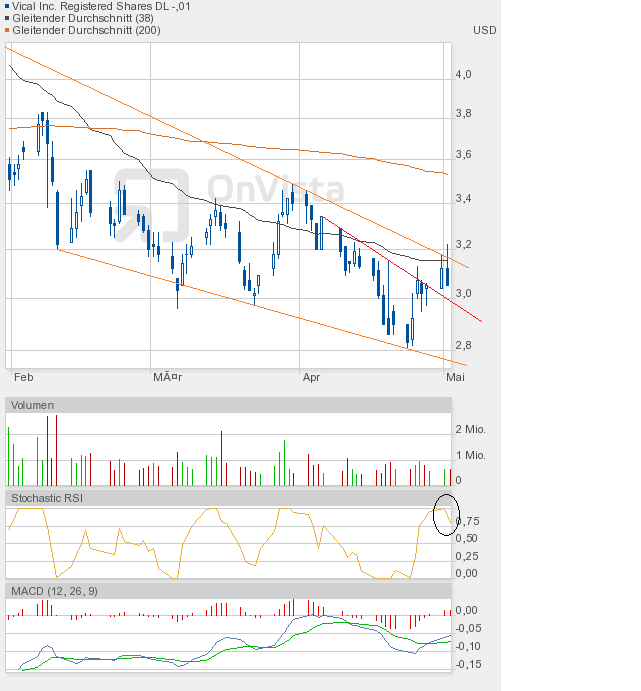Click the -0,15 MACD axis label
The image size is (641, 691).
point(469,664)
